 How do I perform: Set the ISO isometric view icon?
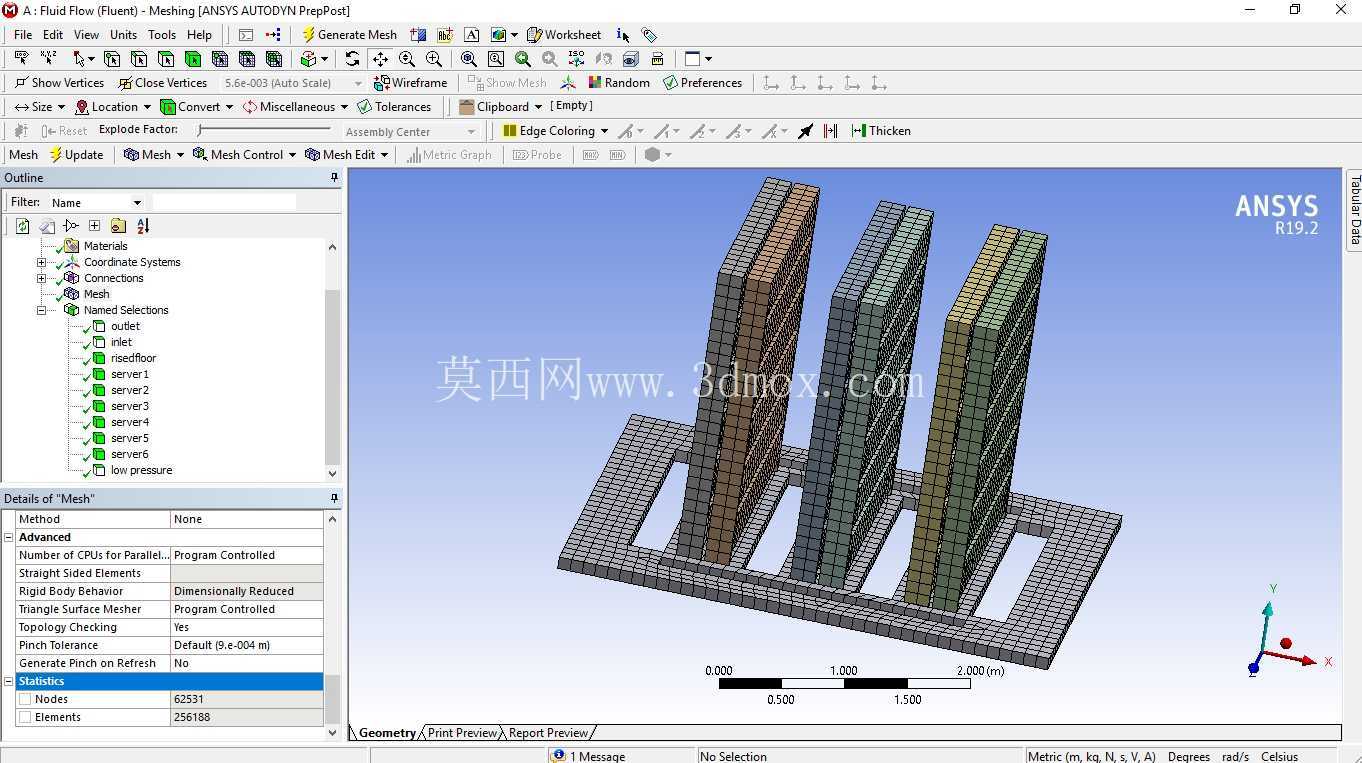tap(577, 59)
